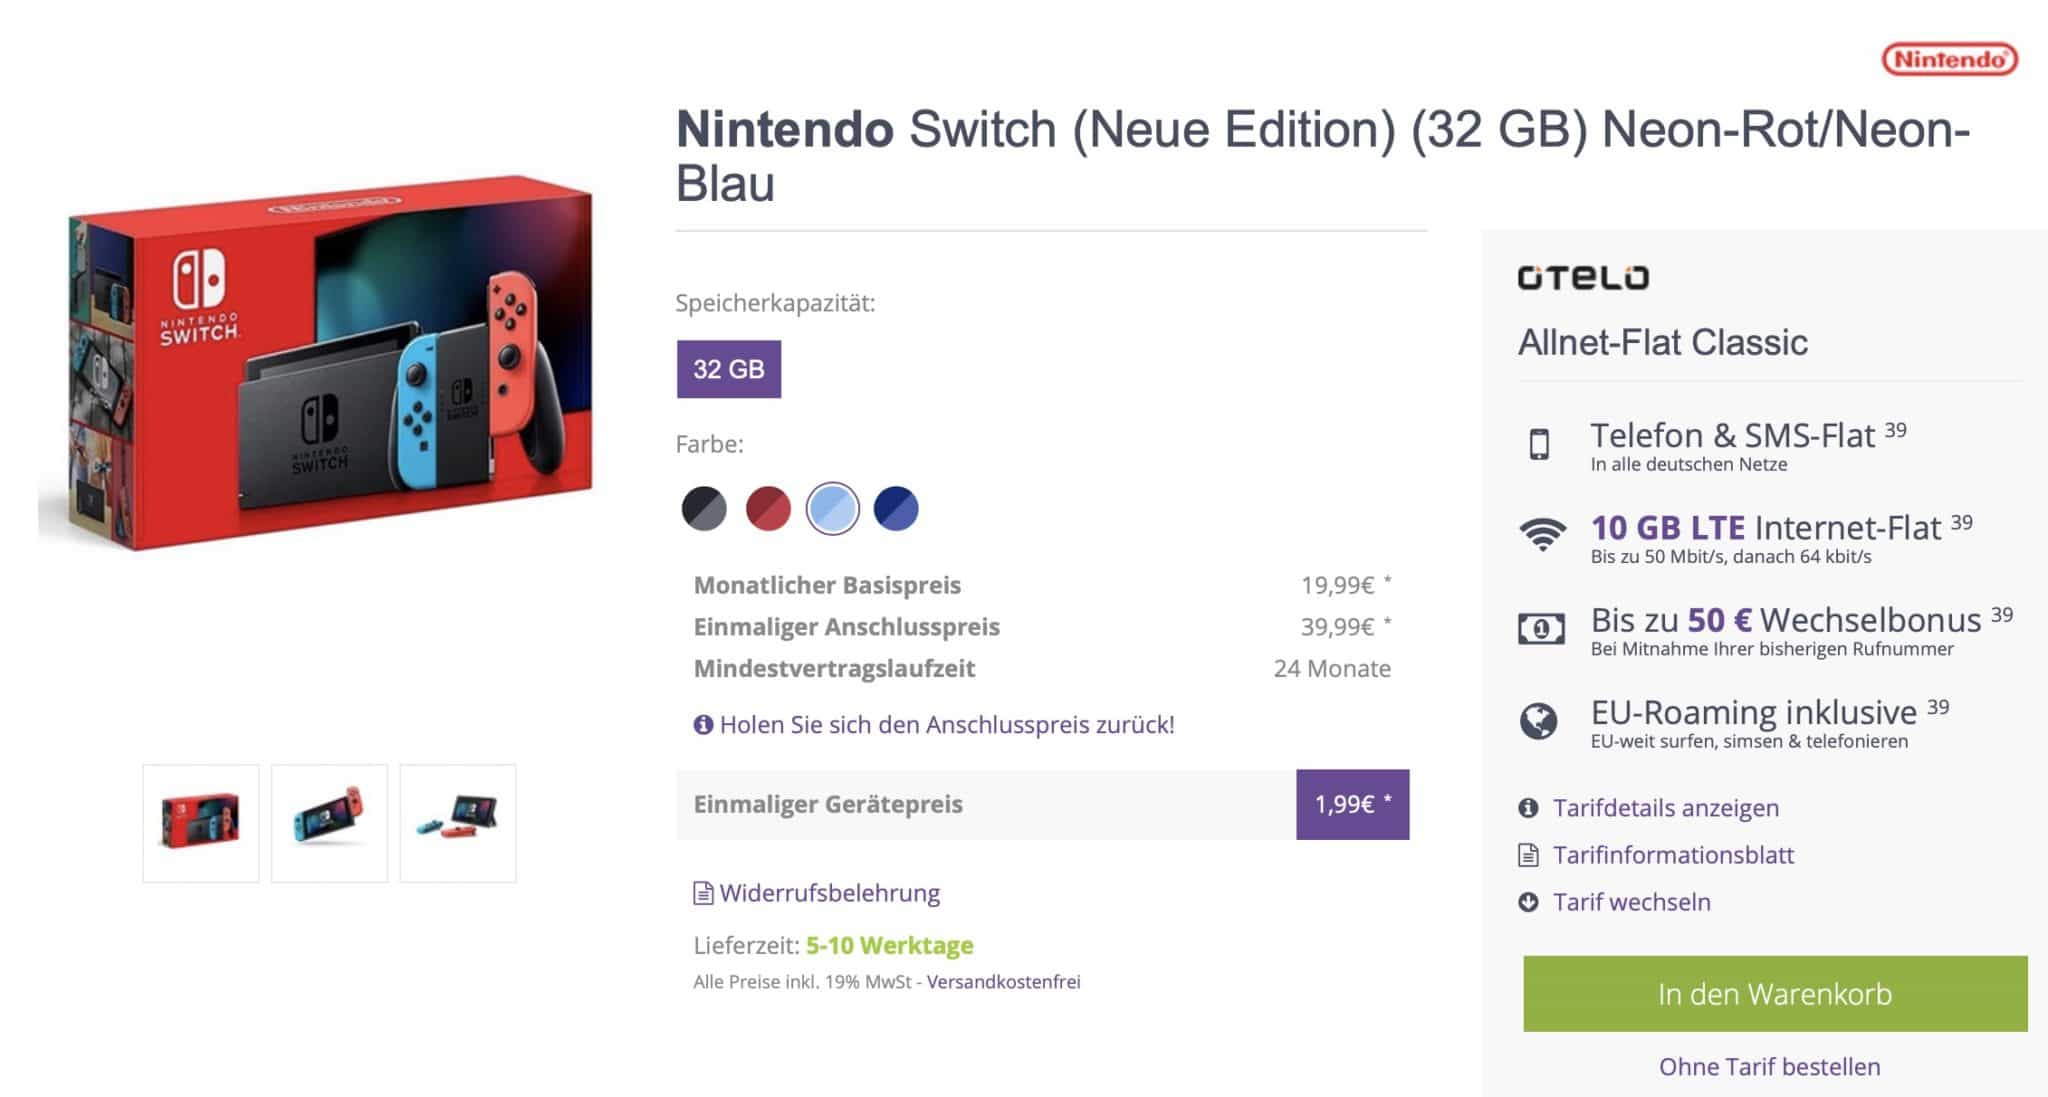This screenshot has width=2048, height=1097.
Task: Click the document icon beside Tarifinformationsblatt
Action: pyautogui.click(x=1528, y=855)
